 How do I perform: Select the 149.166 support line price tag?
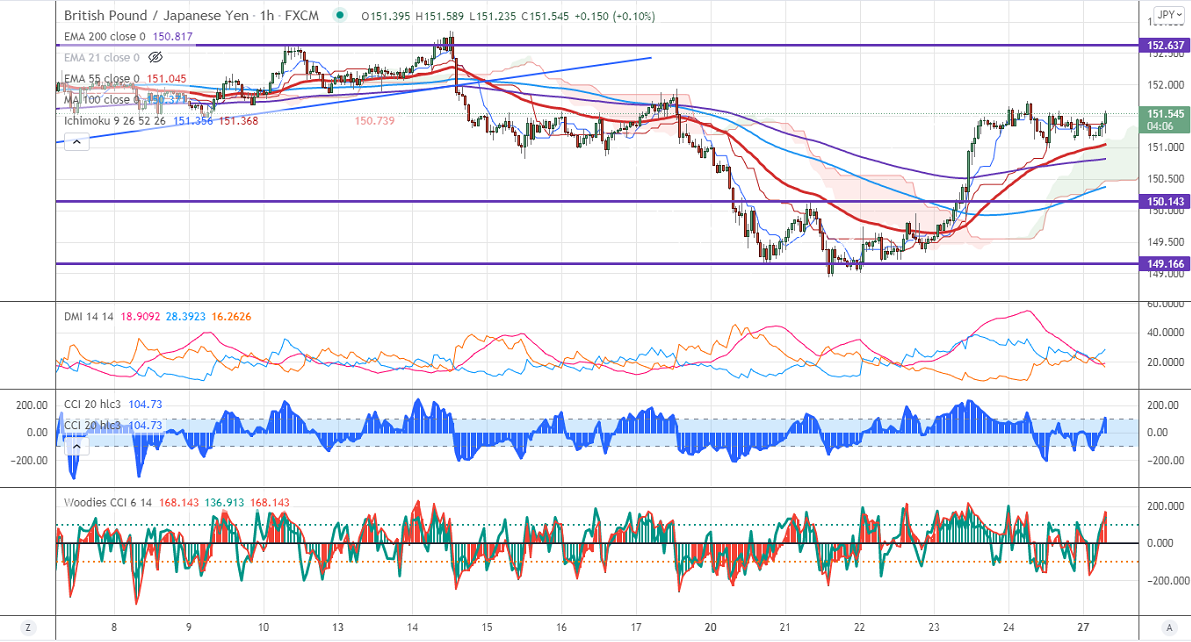pyautogui.click(x=1165, y=265)
